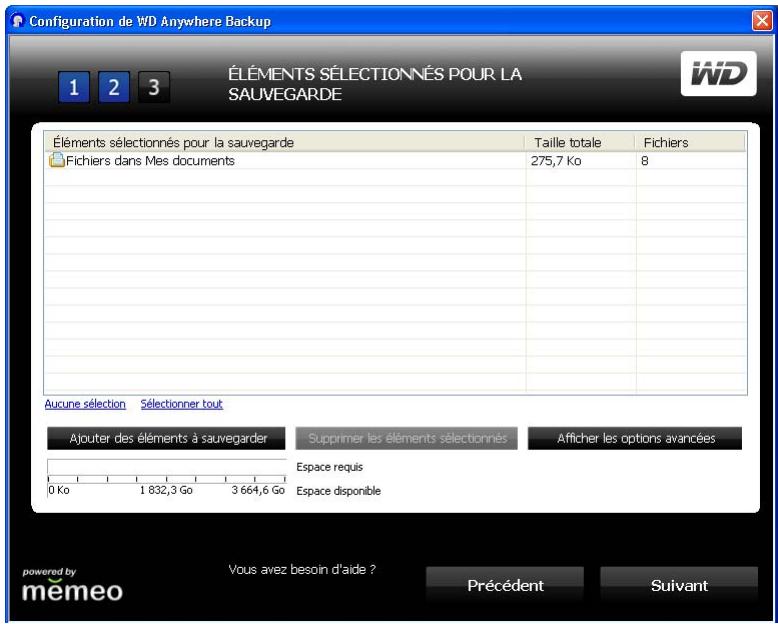Click the step 1 wizard indicator

tap(74, 87)
